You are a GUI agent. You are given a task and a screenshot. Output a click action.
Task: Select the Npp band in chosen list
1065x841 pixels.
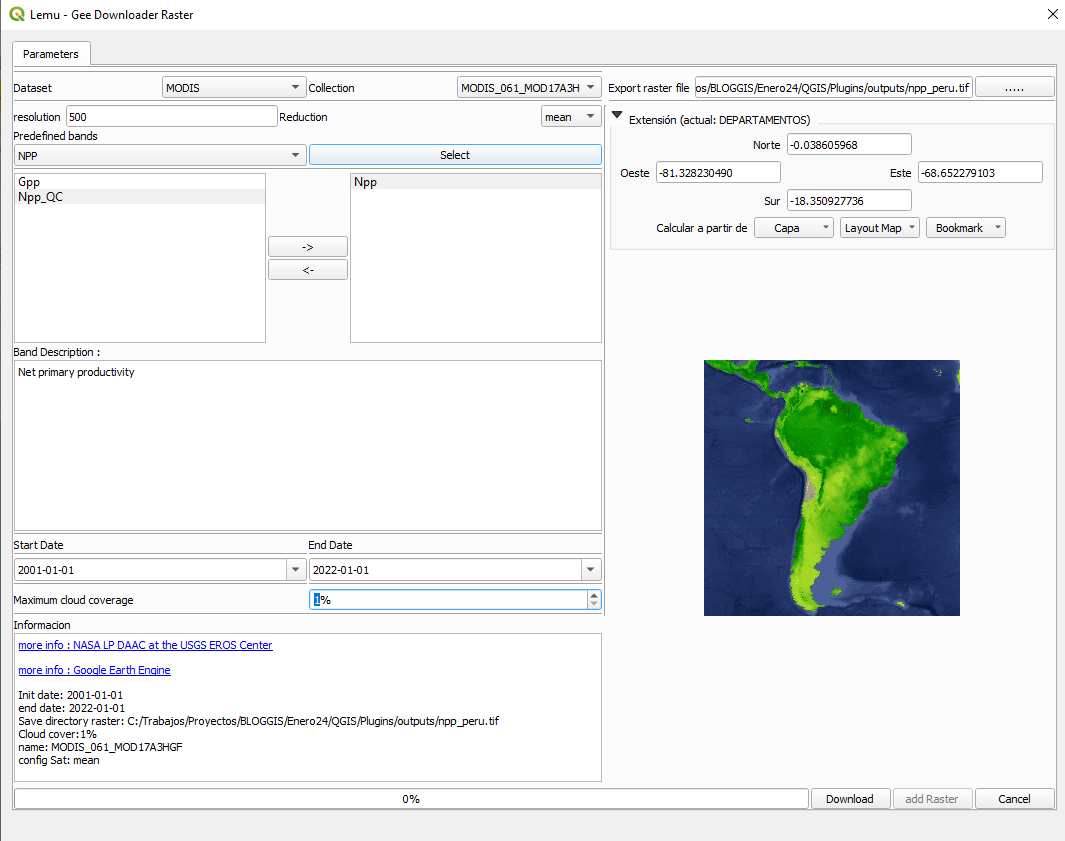coord(475,182)
